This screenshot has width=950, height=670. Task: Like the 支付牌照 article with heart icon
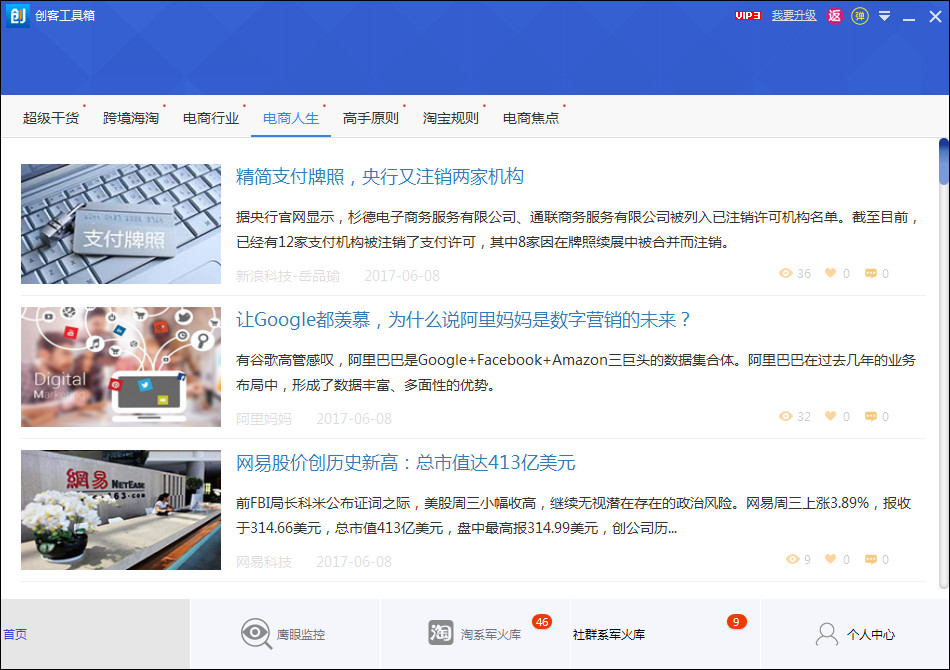(831, 273)
